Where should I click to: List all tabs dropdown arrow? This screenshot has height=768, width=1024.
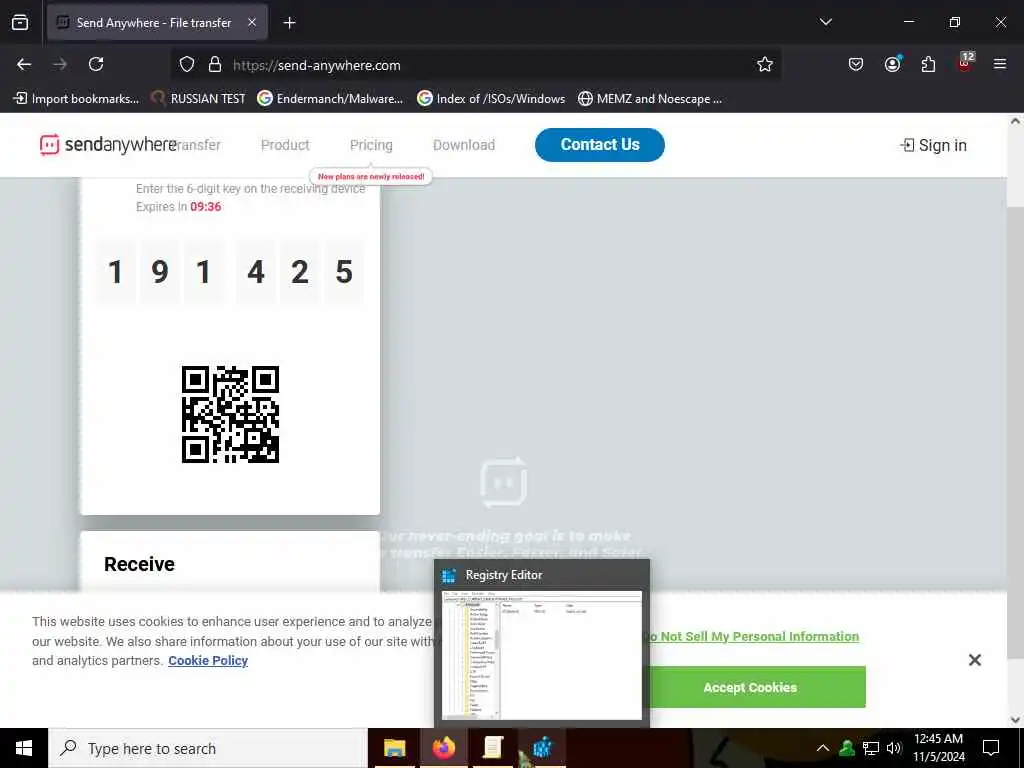(825, 22)
